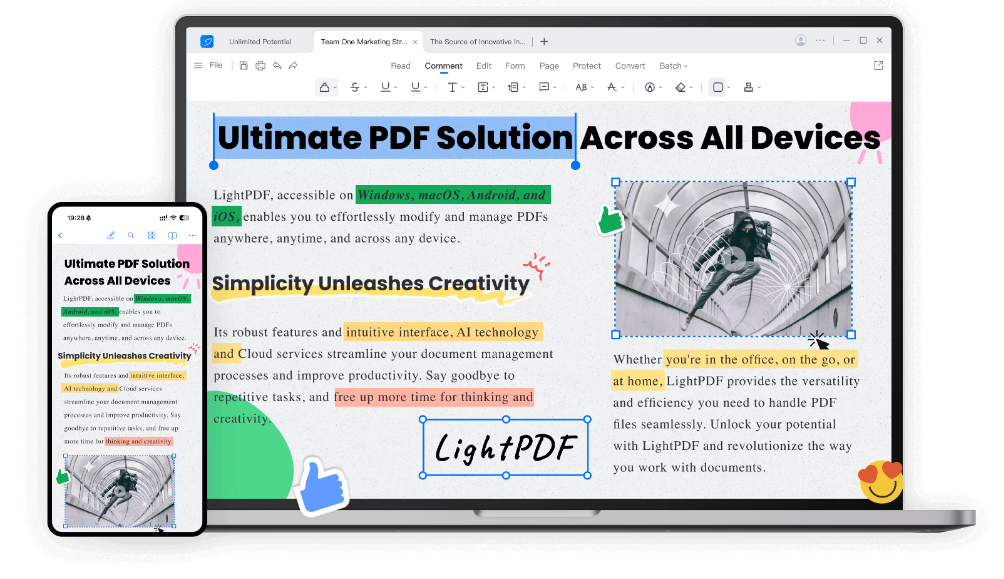Select the Stamp tool
The height and width of the screenshot is (579, 1004).
748,87
